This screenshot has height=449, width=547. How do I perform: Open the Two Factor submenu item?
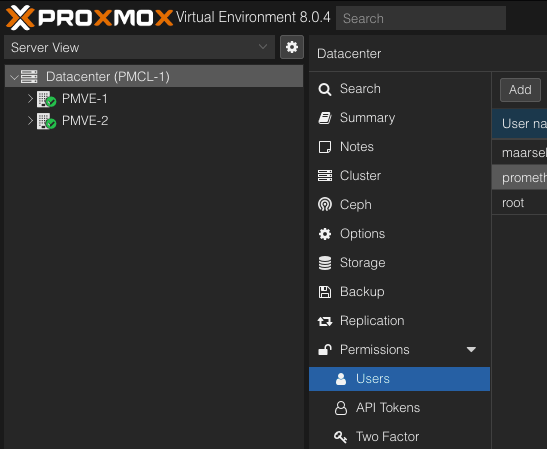pos(399,436)
